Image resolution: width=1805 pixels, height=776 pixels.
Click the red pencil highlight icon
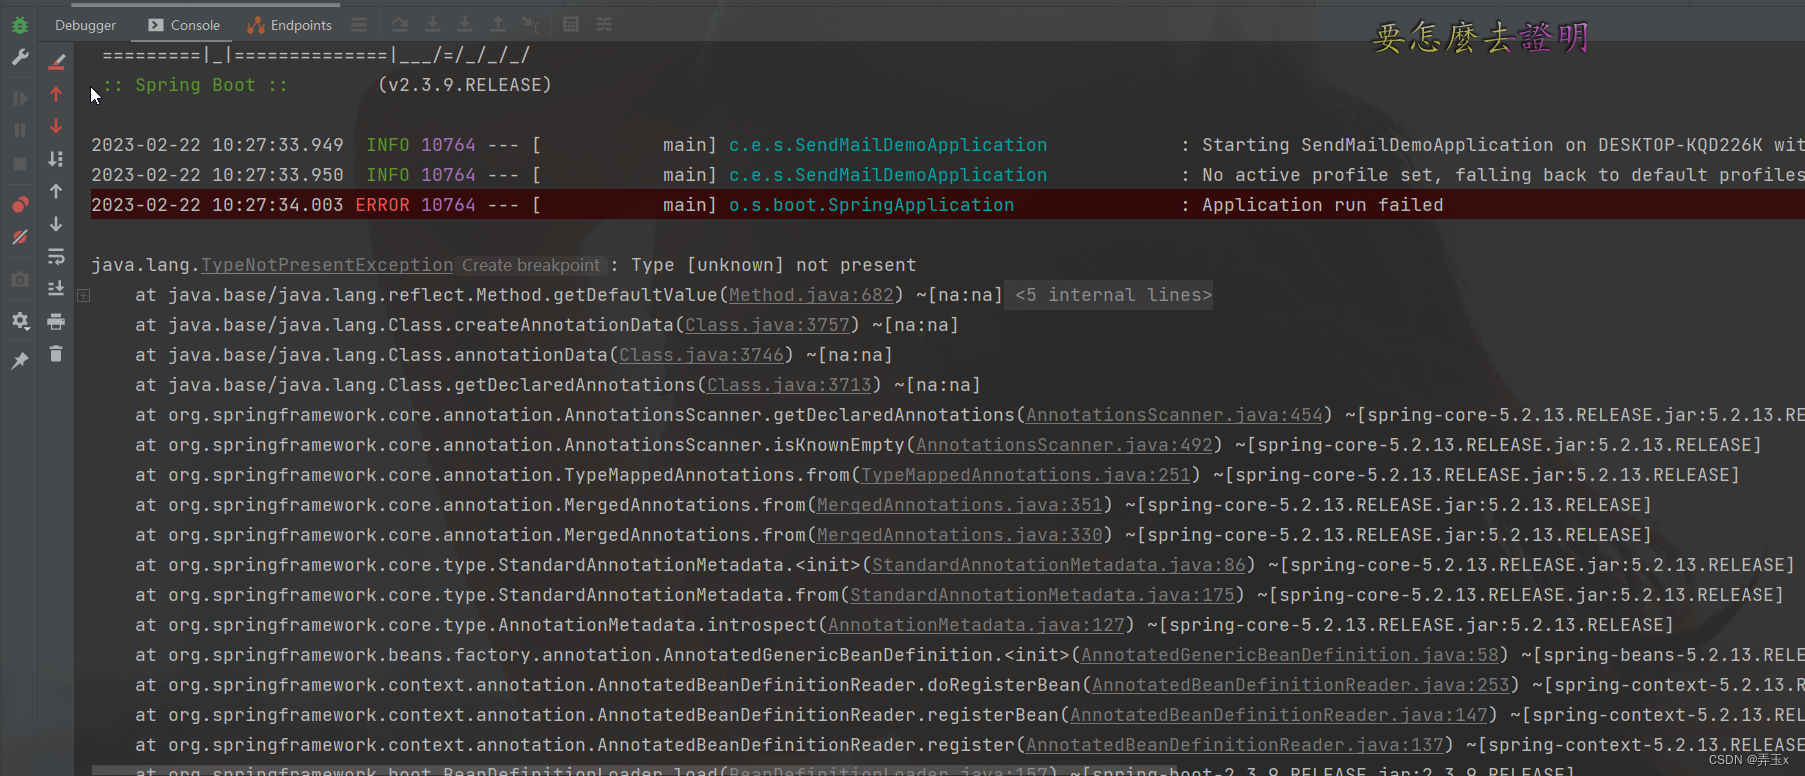[56, 62]
